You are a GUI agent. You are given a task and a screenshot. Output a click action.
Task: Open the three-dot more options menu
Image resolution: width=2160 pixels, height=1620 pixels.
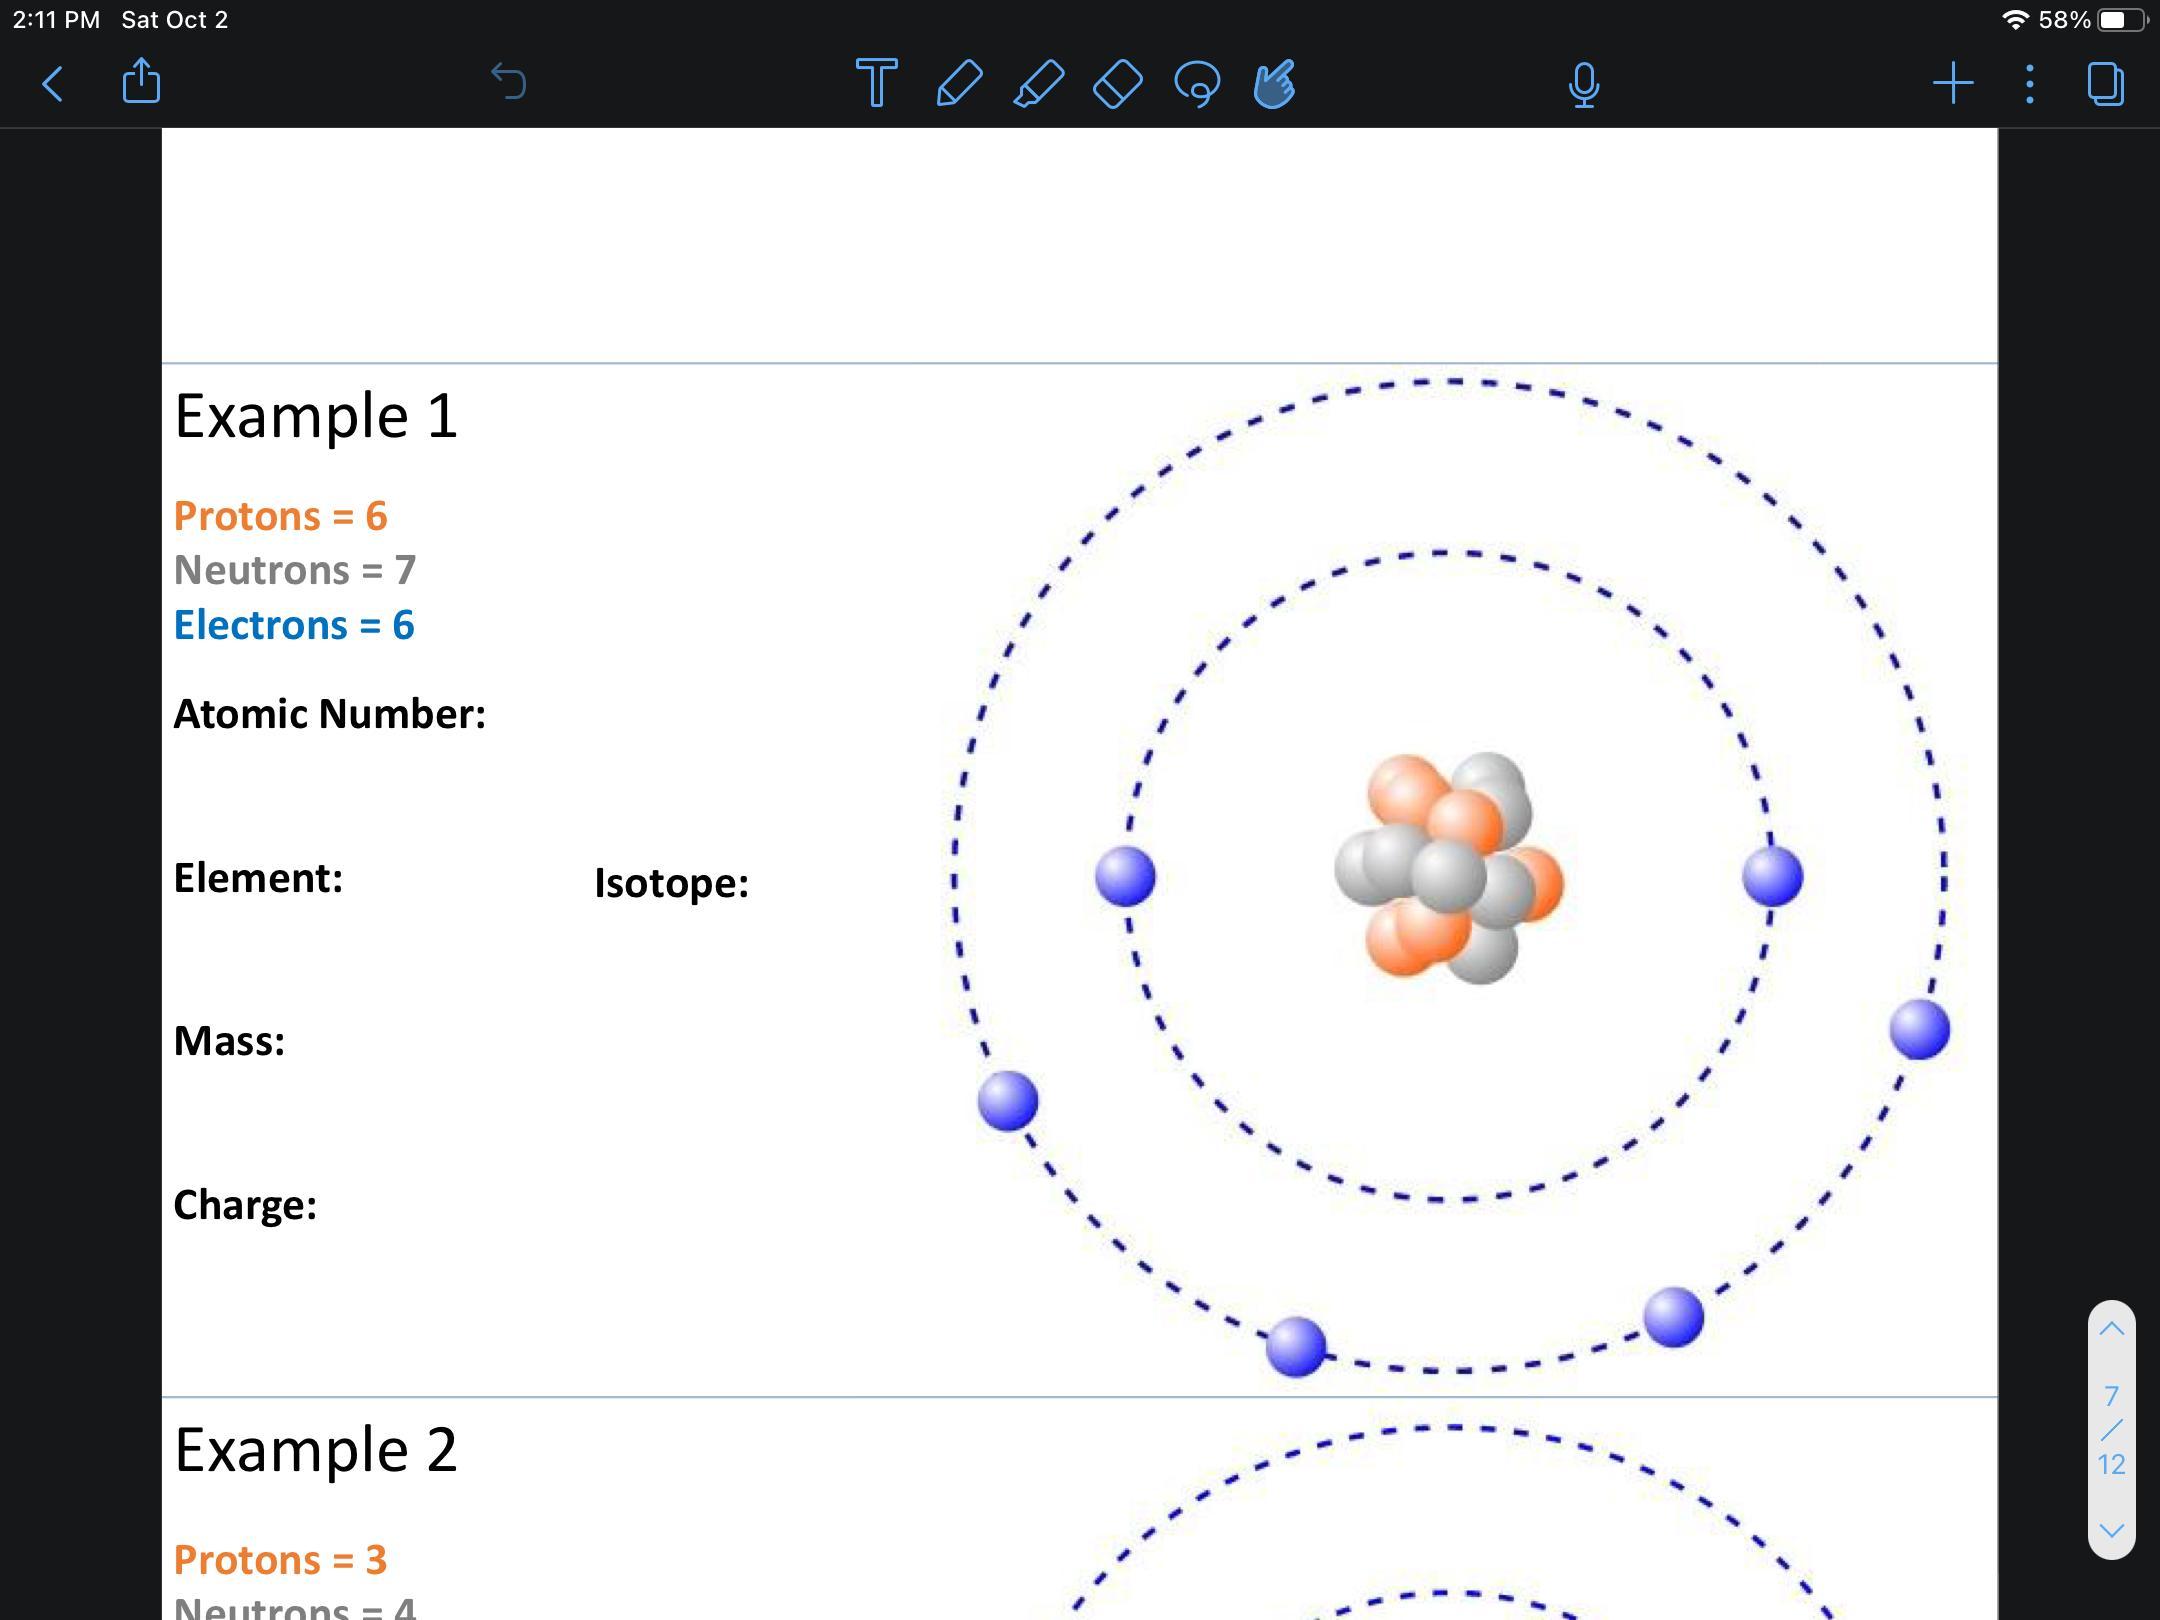coord(2029,84)
